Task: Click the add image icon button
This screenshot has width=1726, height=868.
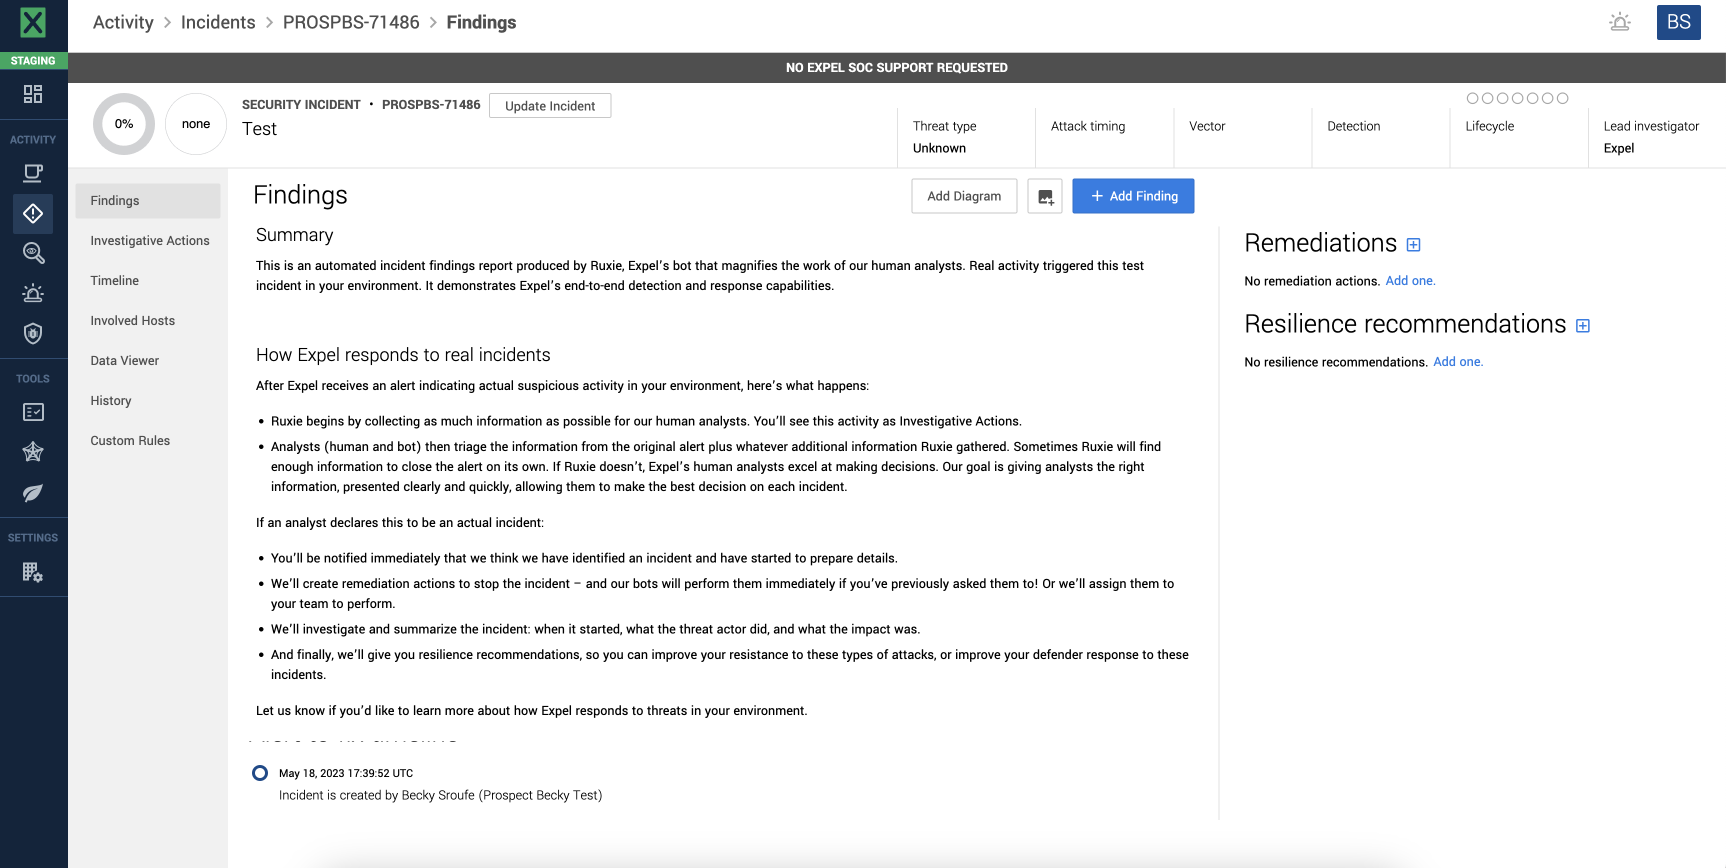Action: point(1045,196)
